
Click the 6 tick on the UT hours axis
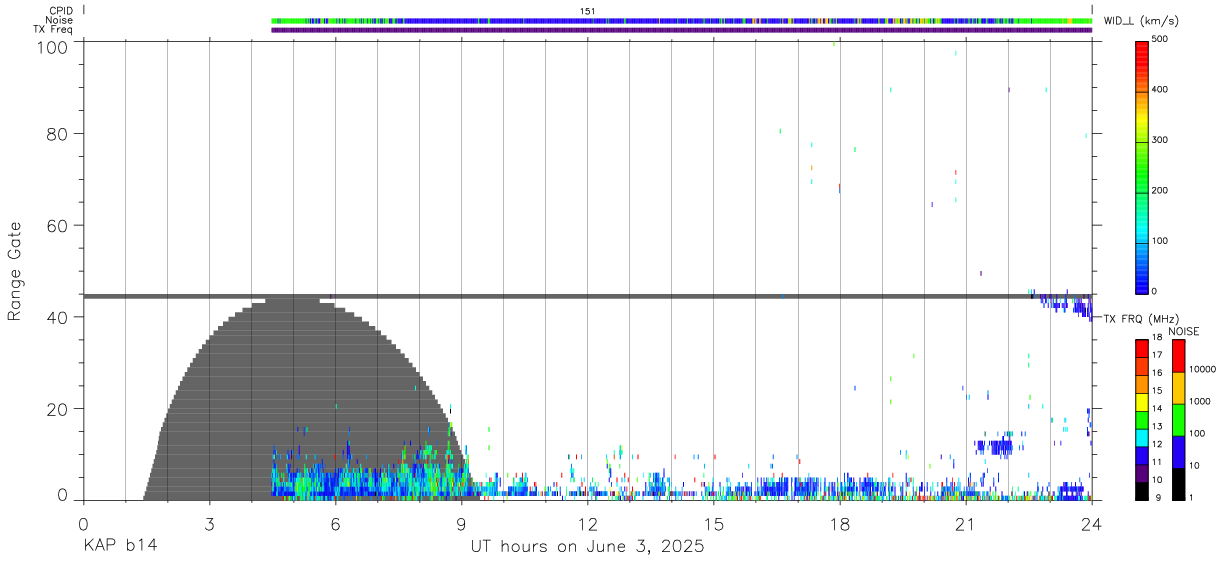click(335, 524)
